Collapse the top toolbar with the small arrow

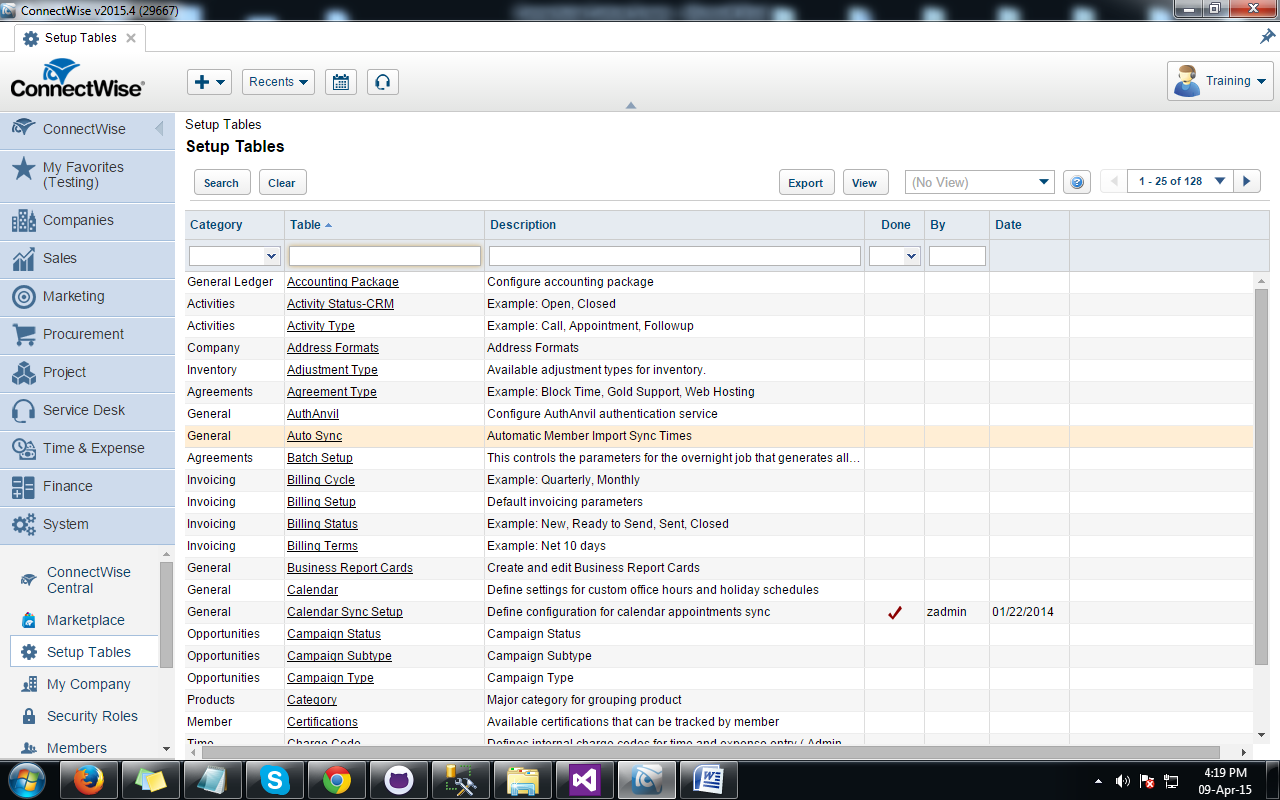[630, 105]
